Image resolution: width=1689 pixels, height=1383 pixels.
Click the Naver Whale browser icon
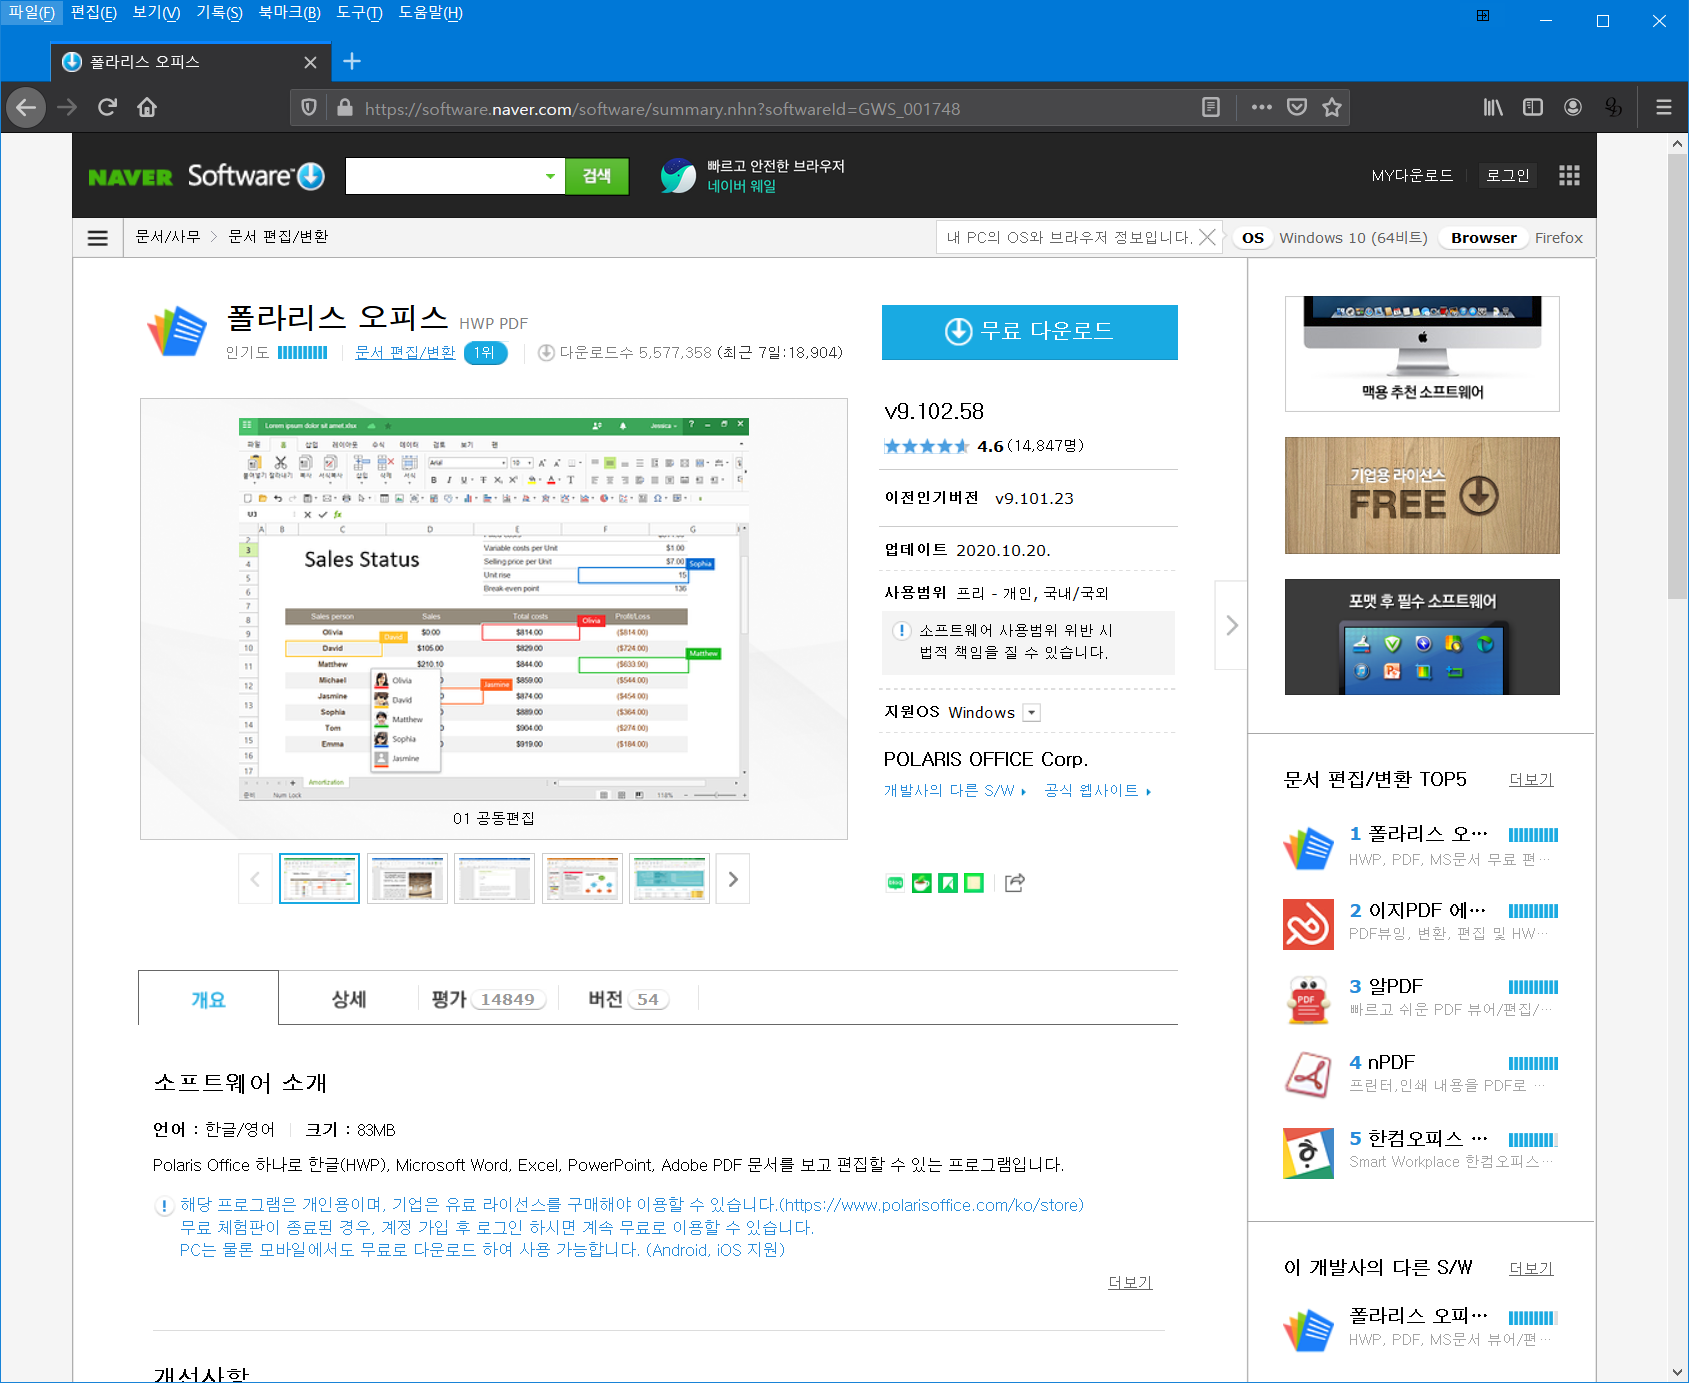point(678,176)
